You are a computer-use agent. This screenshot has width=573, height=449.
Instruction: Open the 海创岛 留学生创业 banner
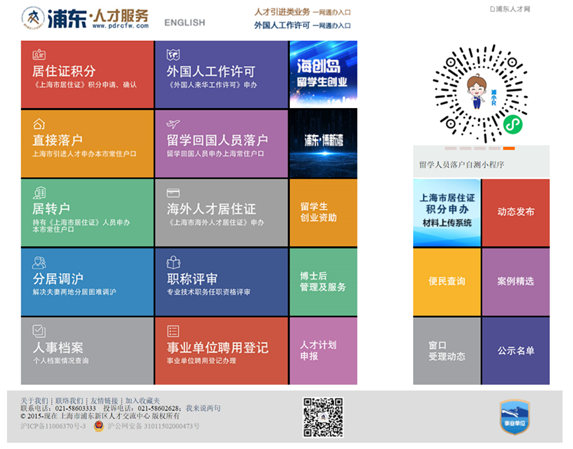(x=323, y=75)
